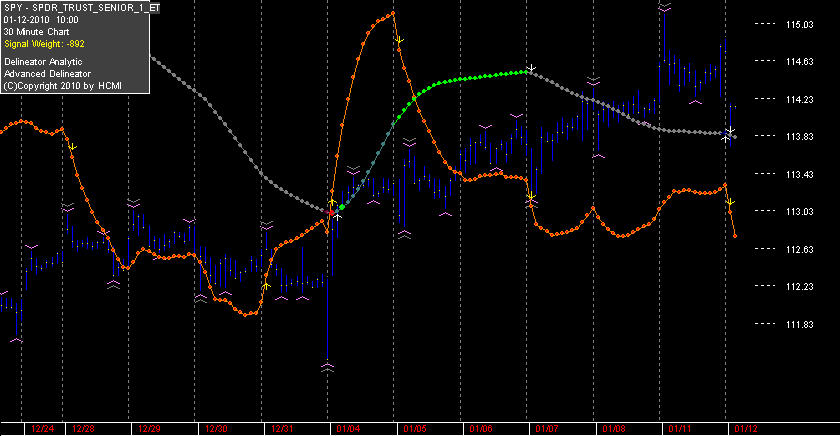Select the 30 Minute Chart label
This screenshot has width=840, height=436.
pyautogui.click(x=36, y=32)
